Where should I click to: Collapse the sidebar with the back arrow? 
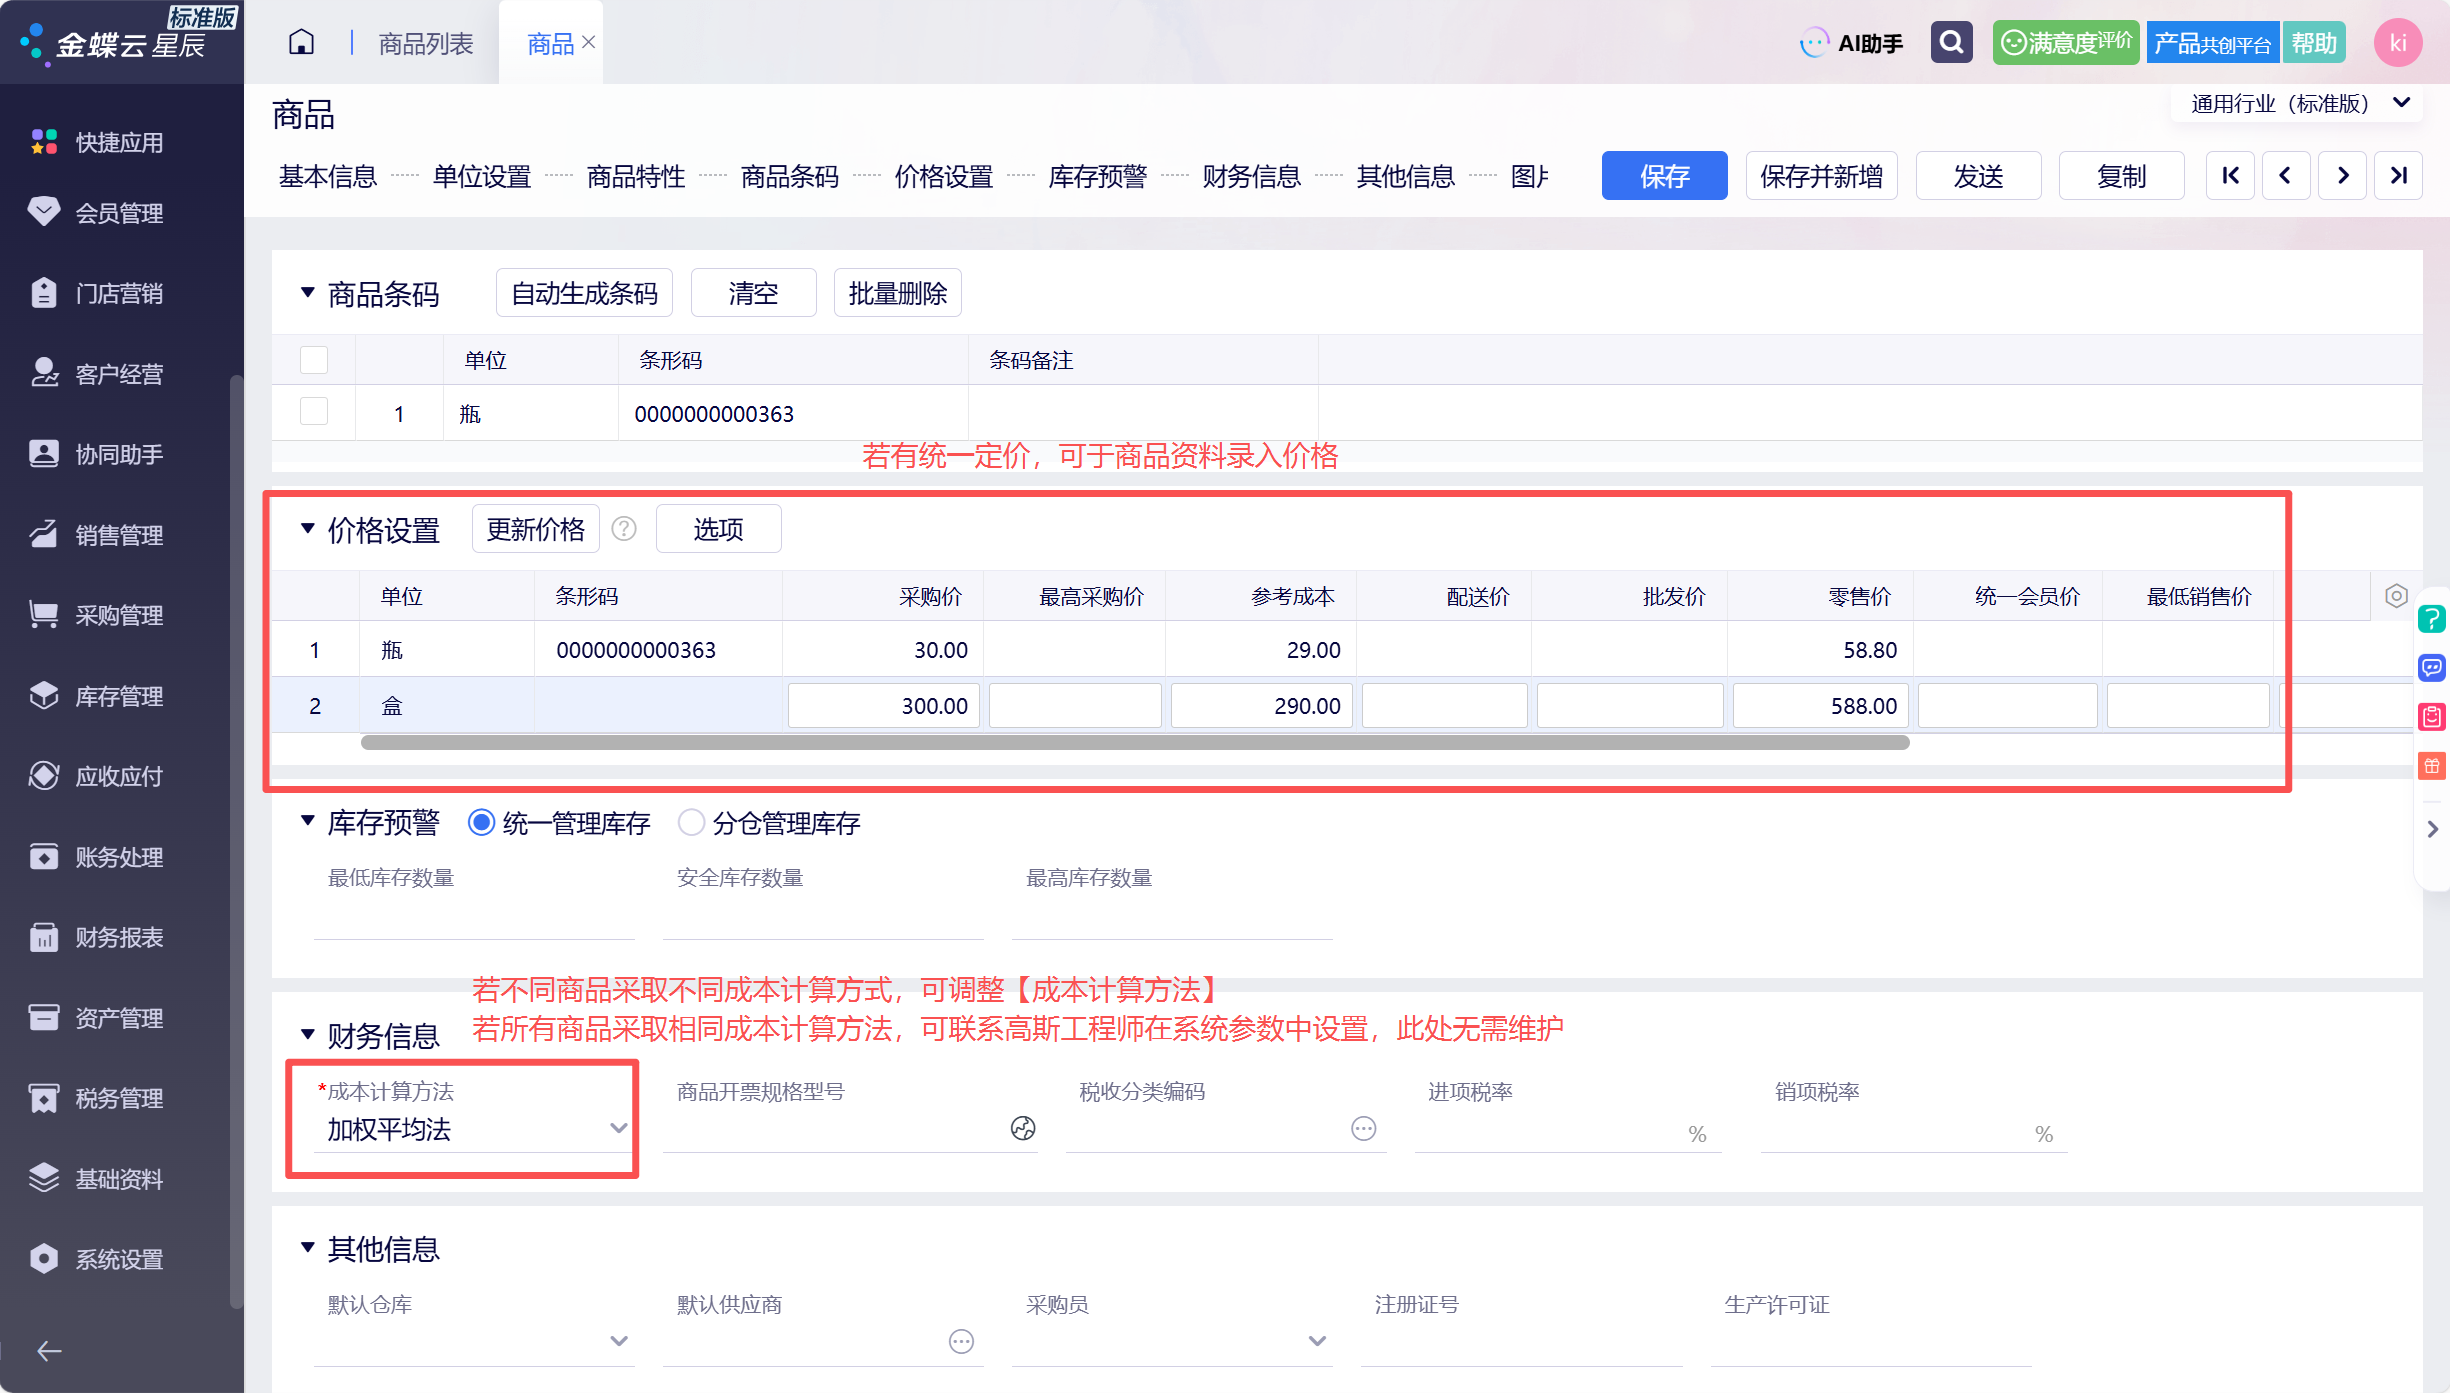tap(49, 1351)
